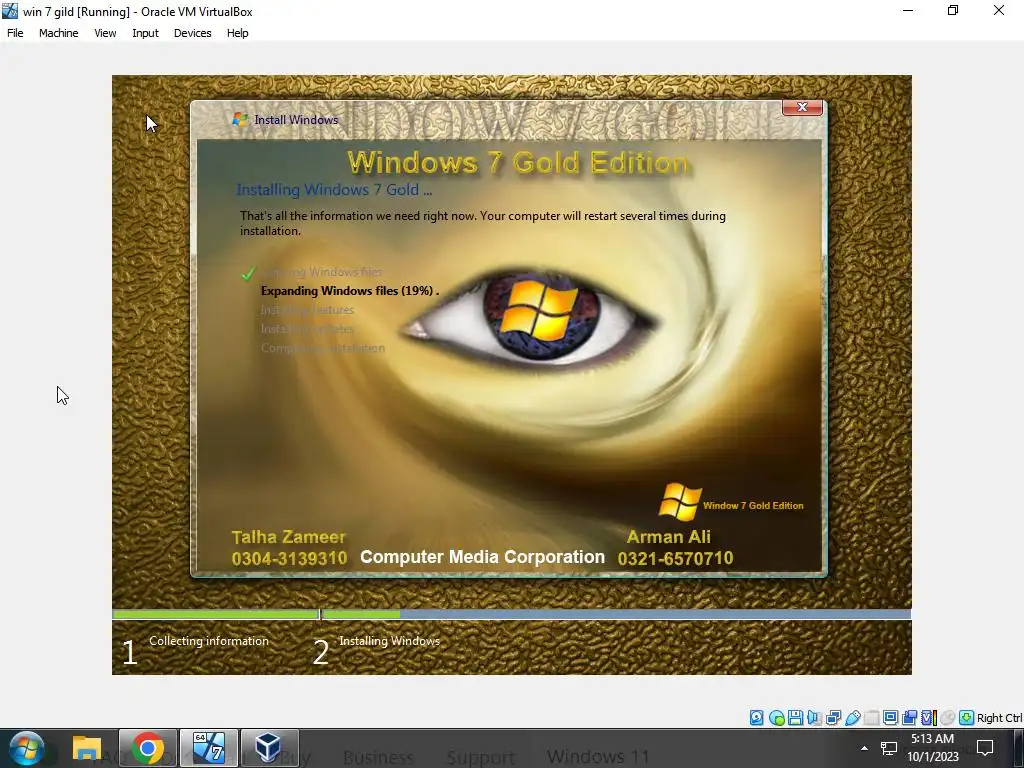The width and height of the screenshot is (1024, 768).
Task: Restore down the VirtualBox window
Action: click(953, 10)
